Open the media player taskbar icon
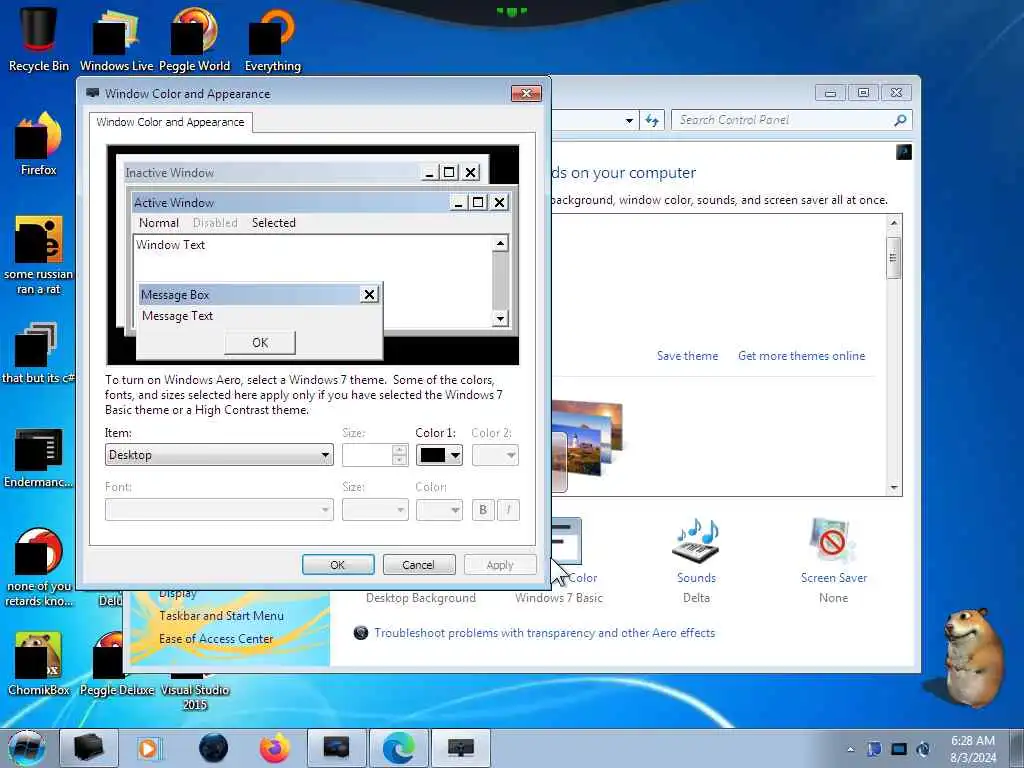Viewport: 1024px width, 768px height. point(150,748)
